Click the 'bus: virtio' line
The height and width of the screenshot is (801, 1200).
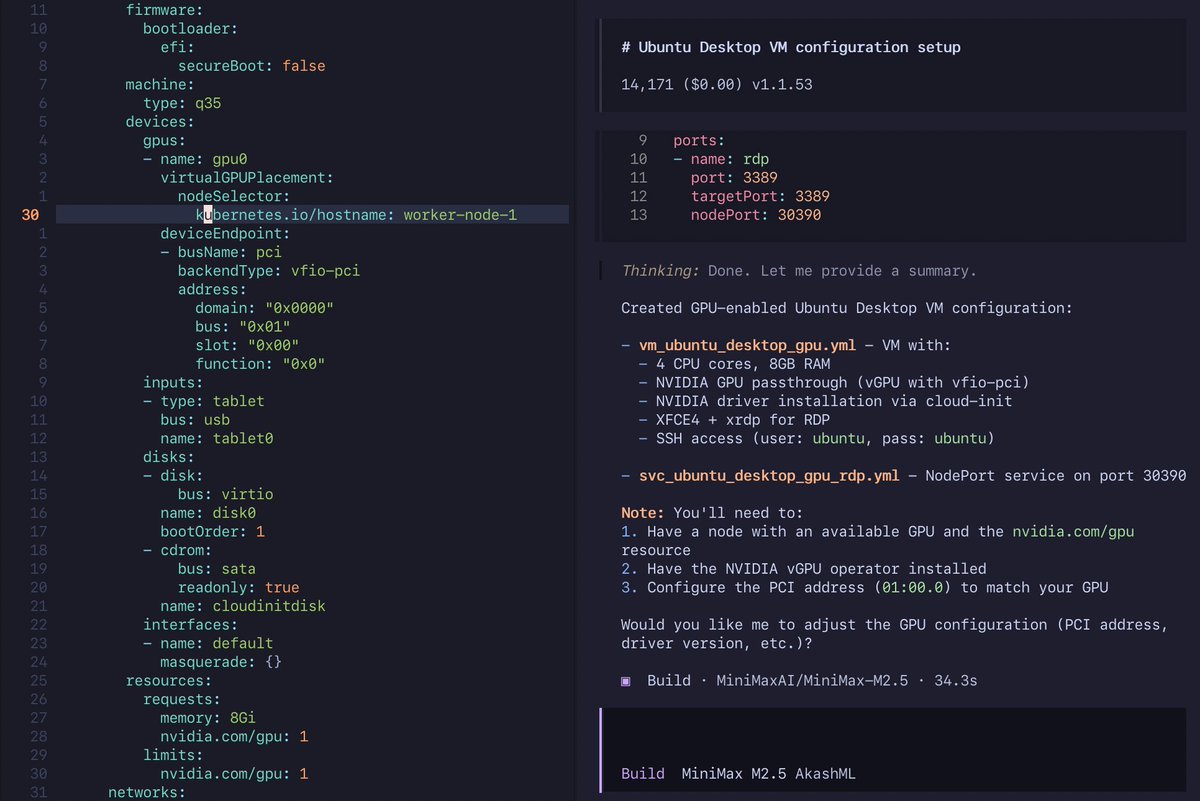tap(226, 494)
